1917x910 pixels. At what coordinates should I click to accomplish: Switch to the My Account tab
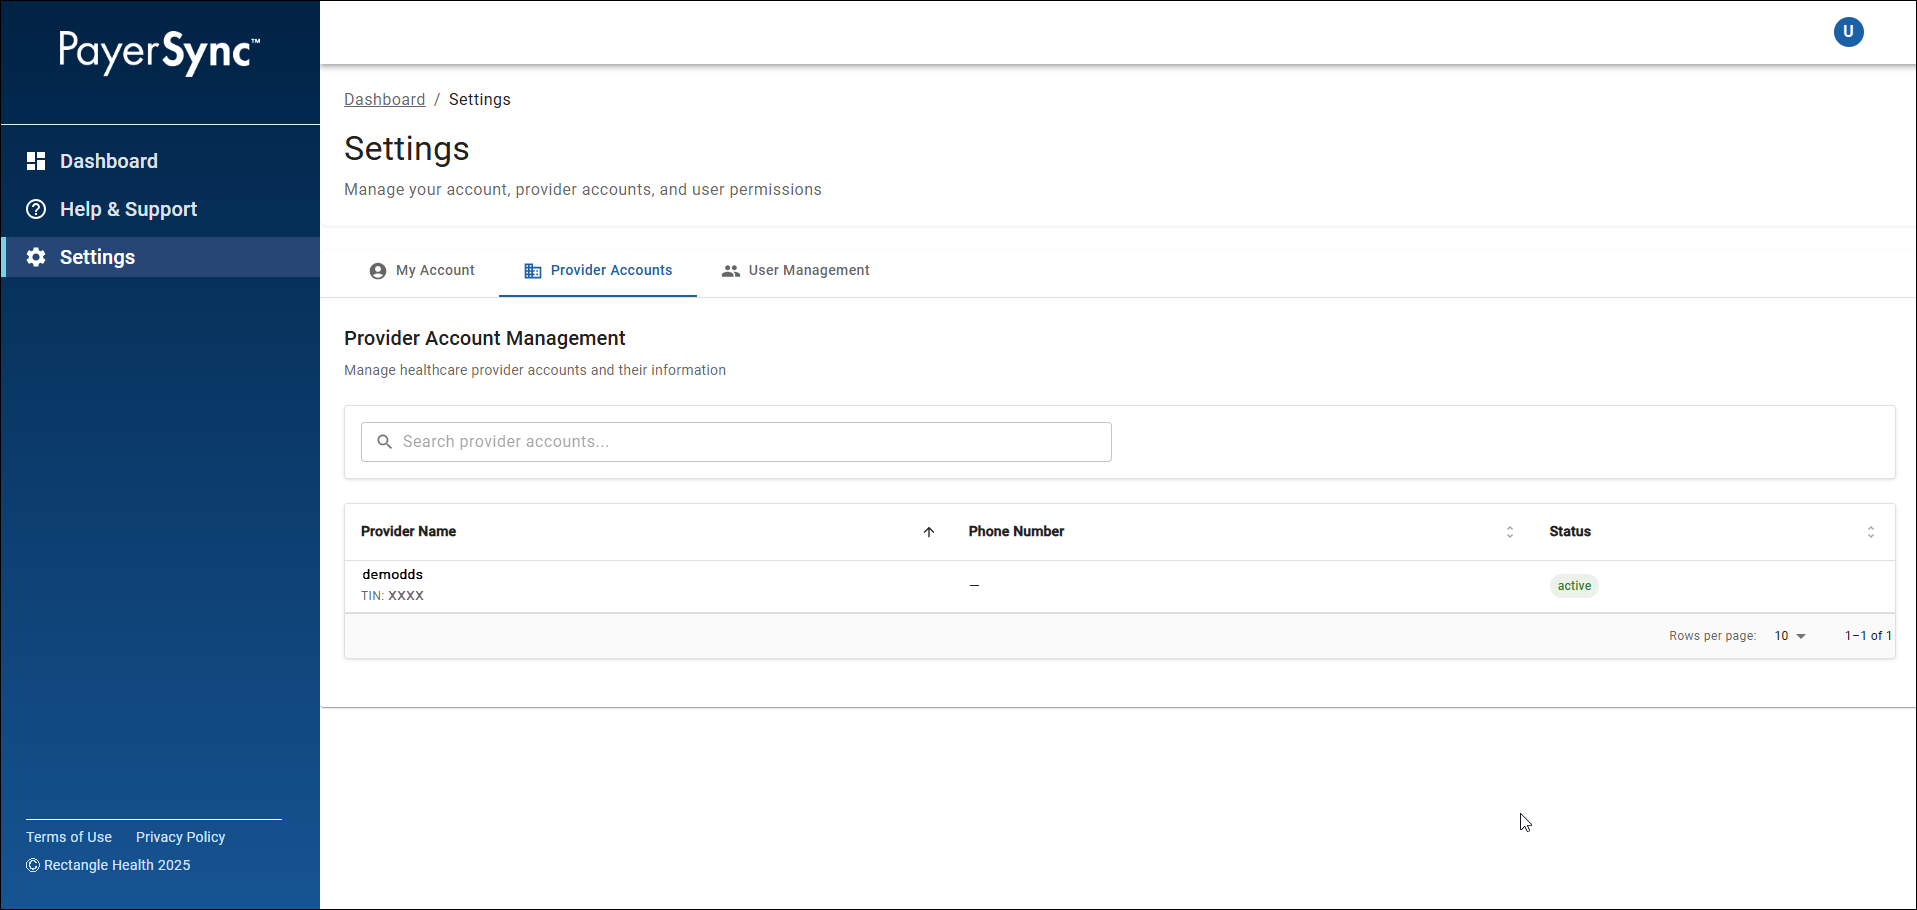[x=422, y=271]
